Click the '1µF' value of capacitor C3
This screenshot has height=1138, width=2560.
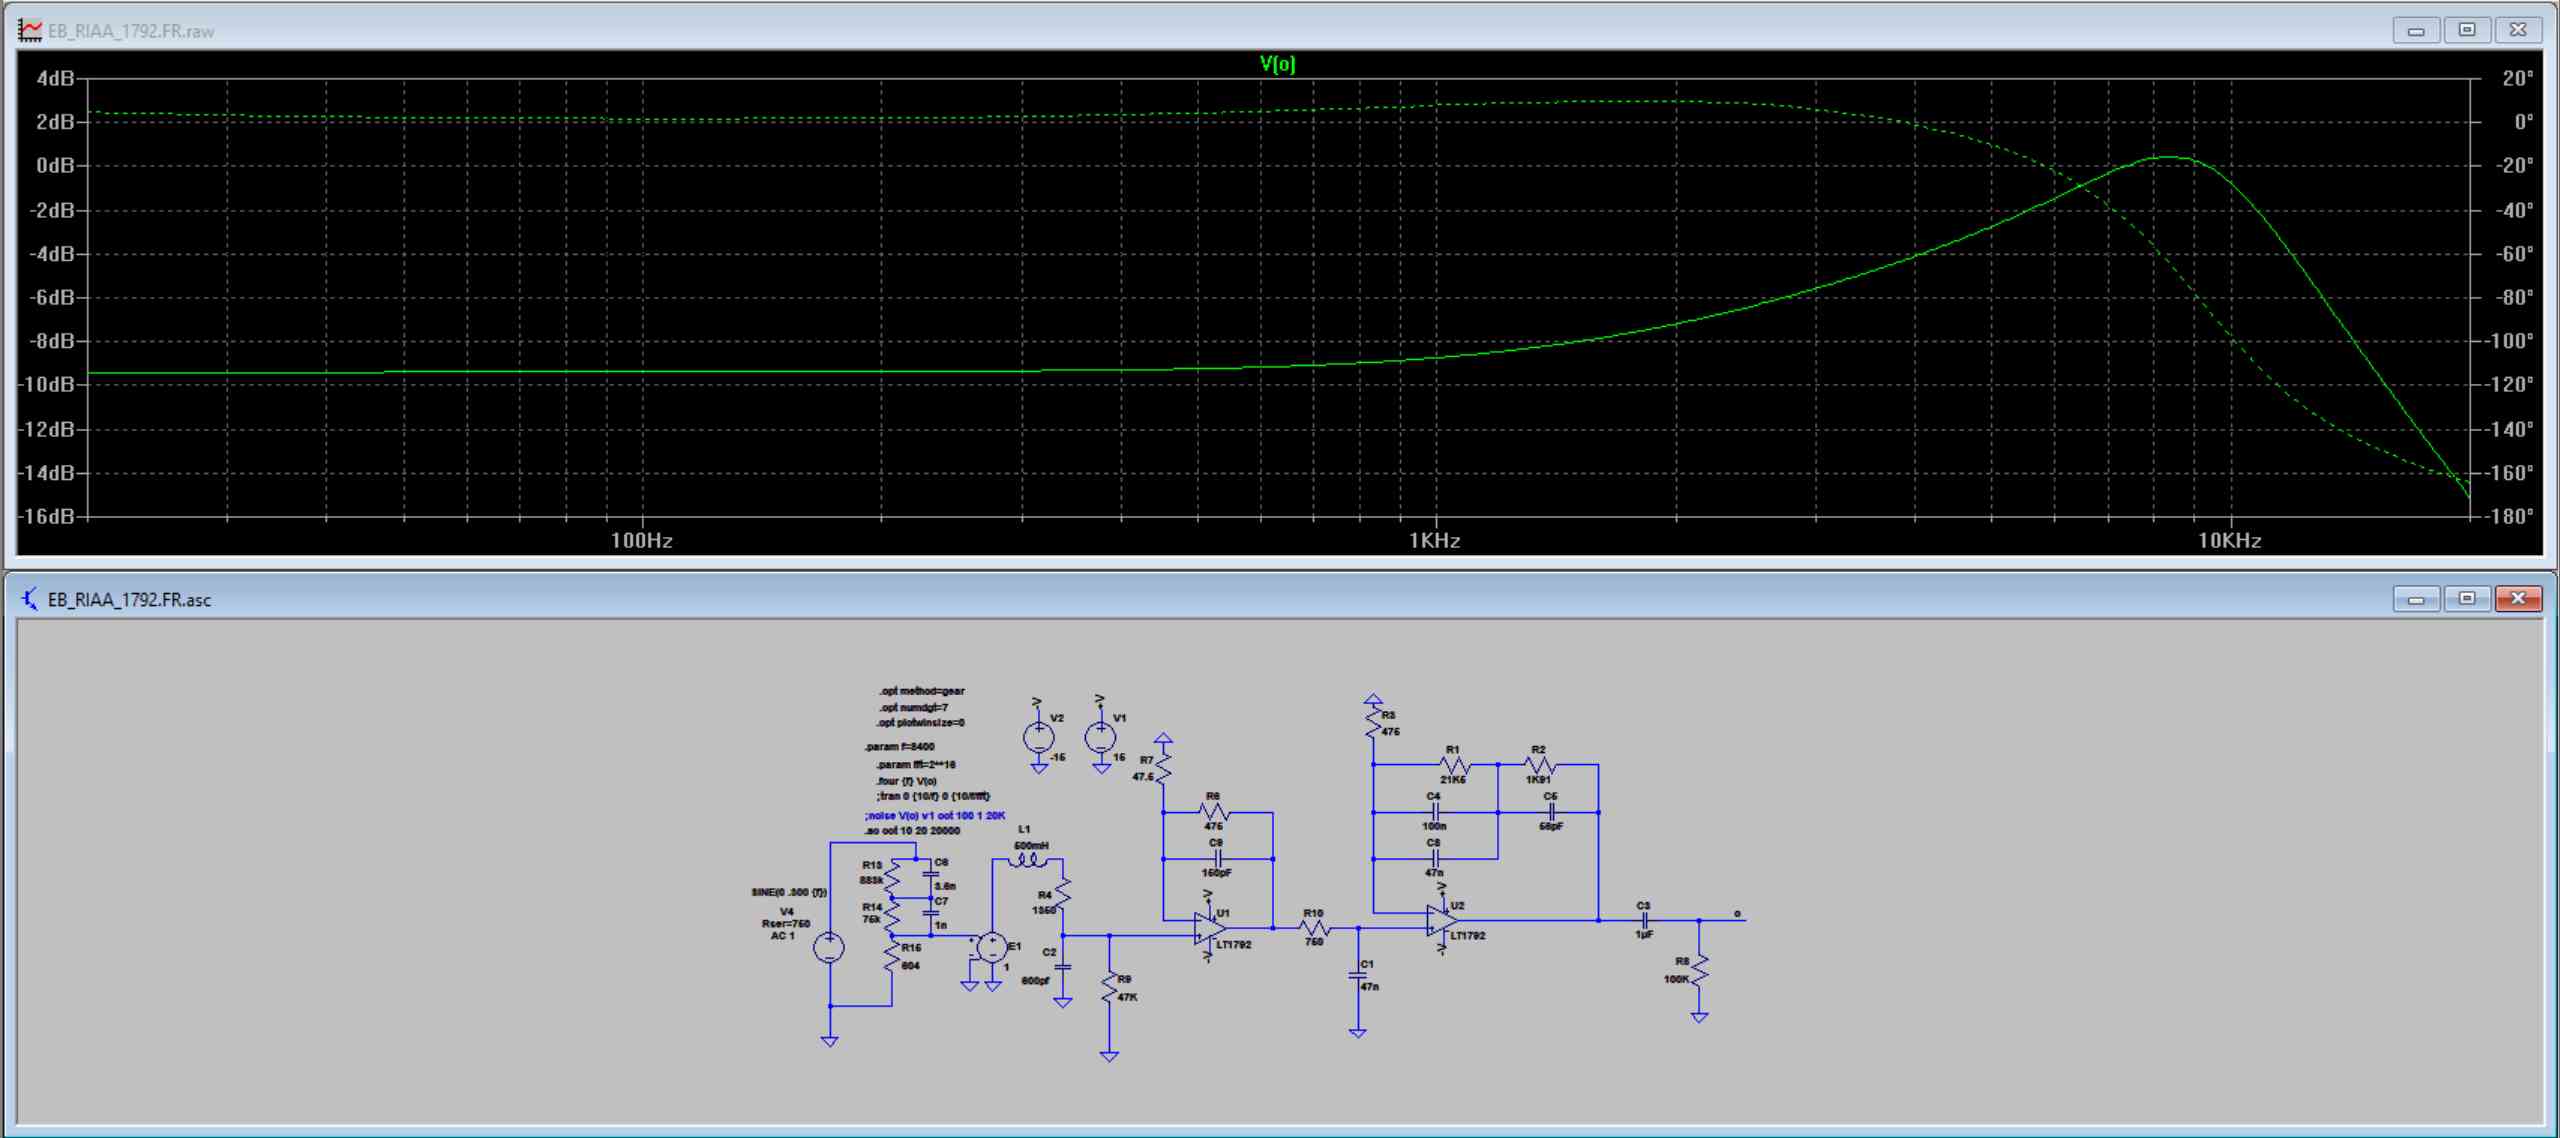pos(1644,934)
